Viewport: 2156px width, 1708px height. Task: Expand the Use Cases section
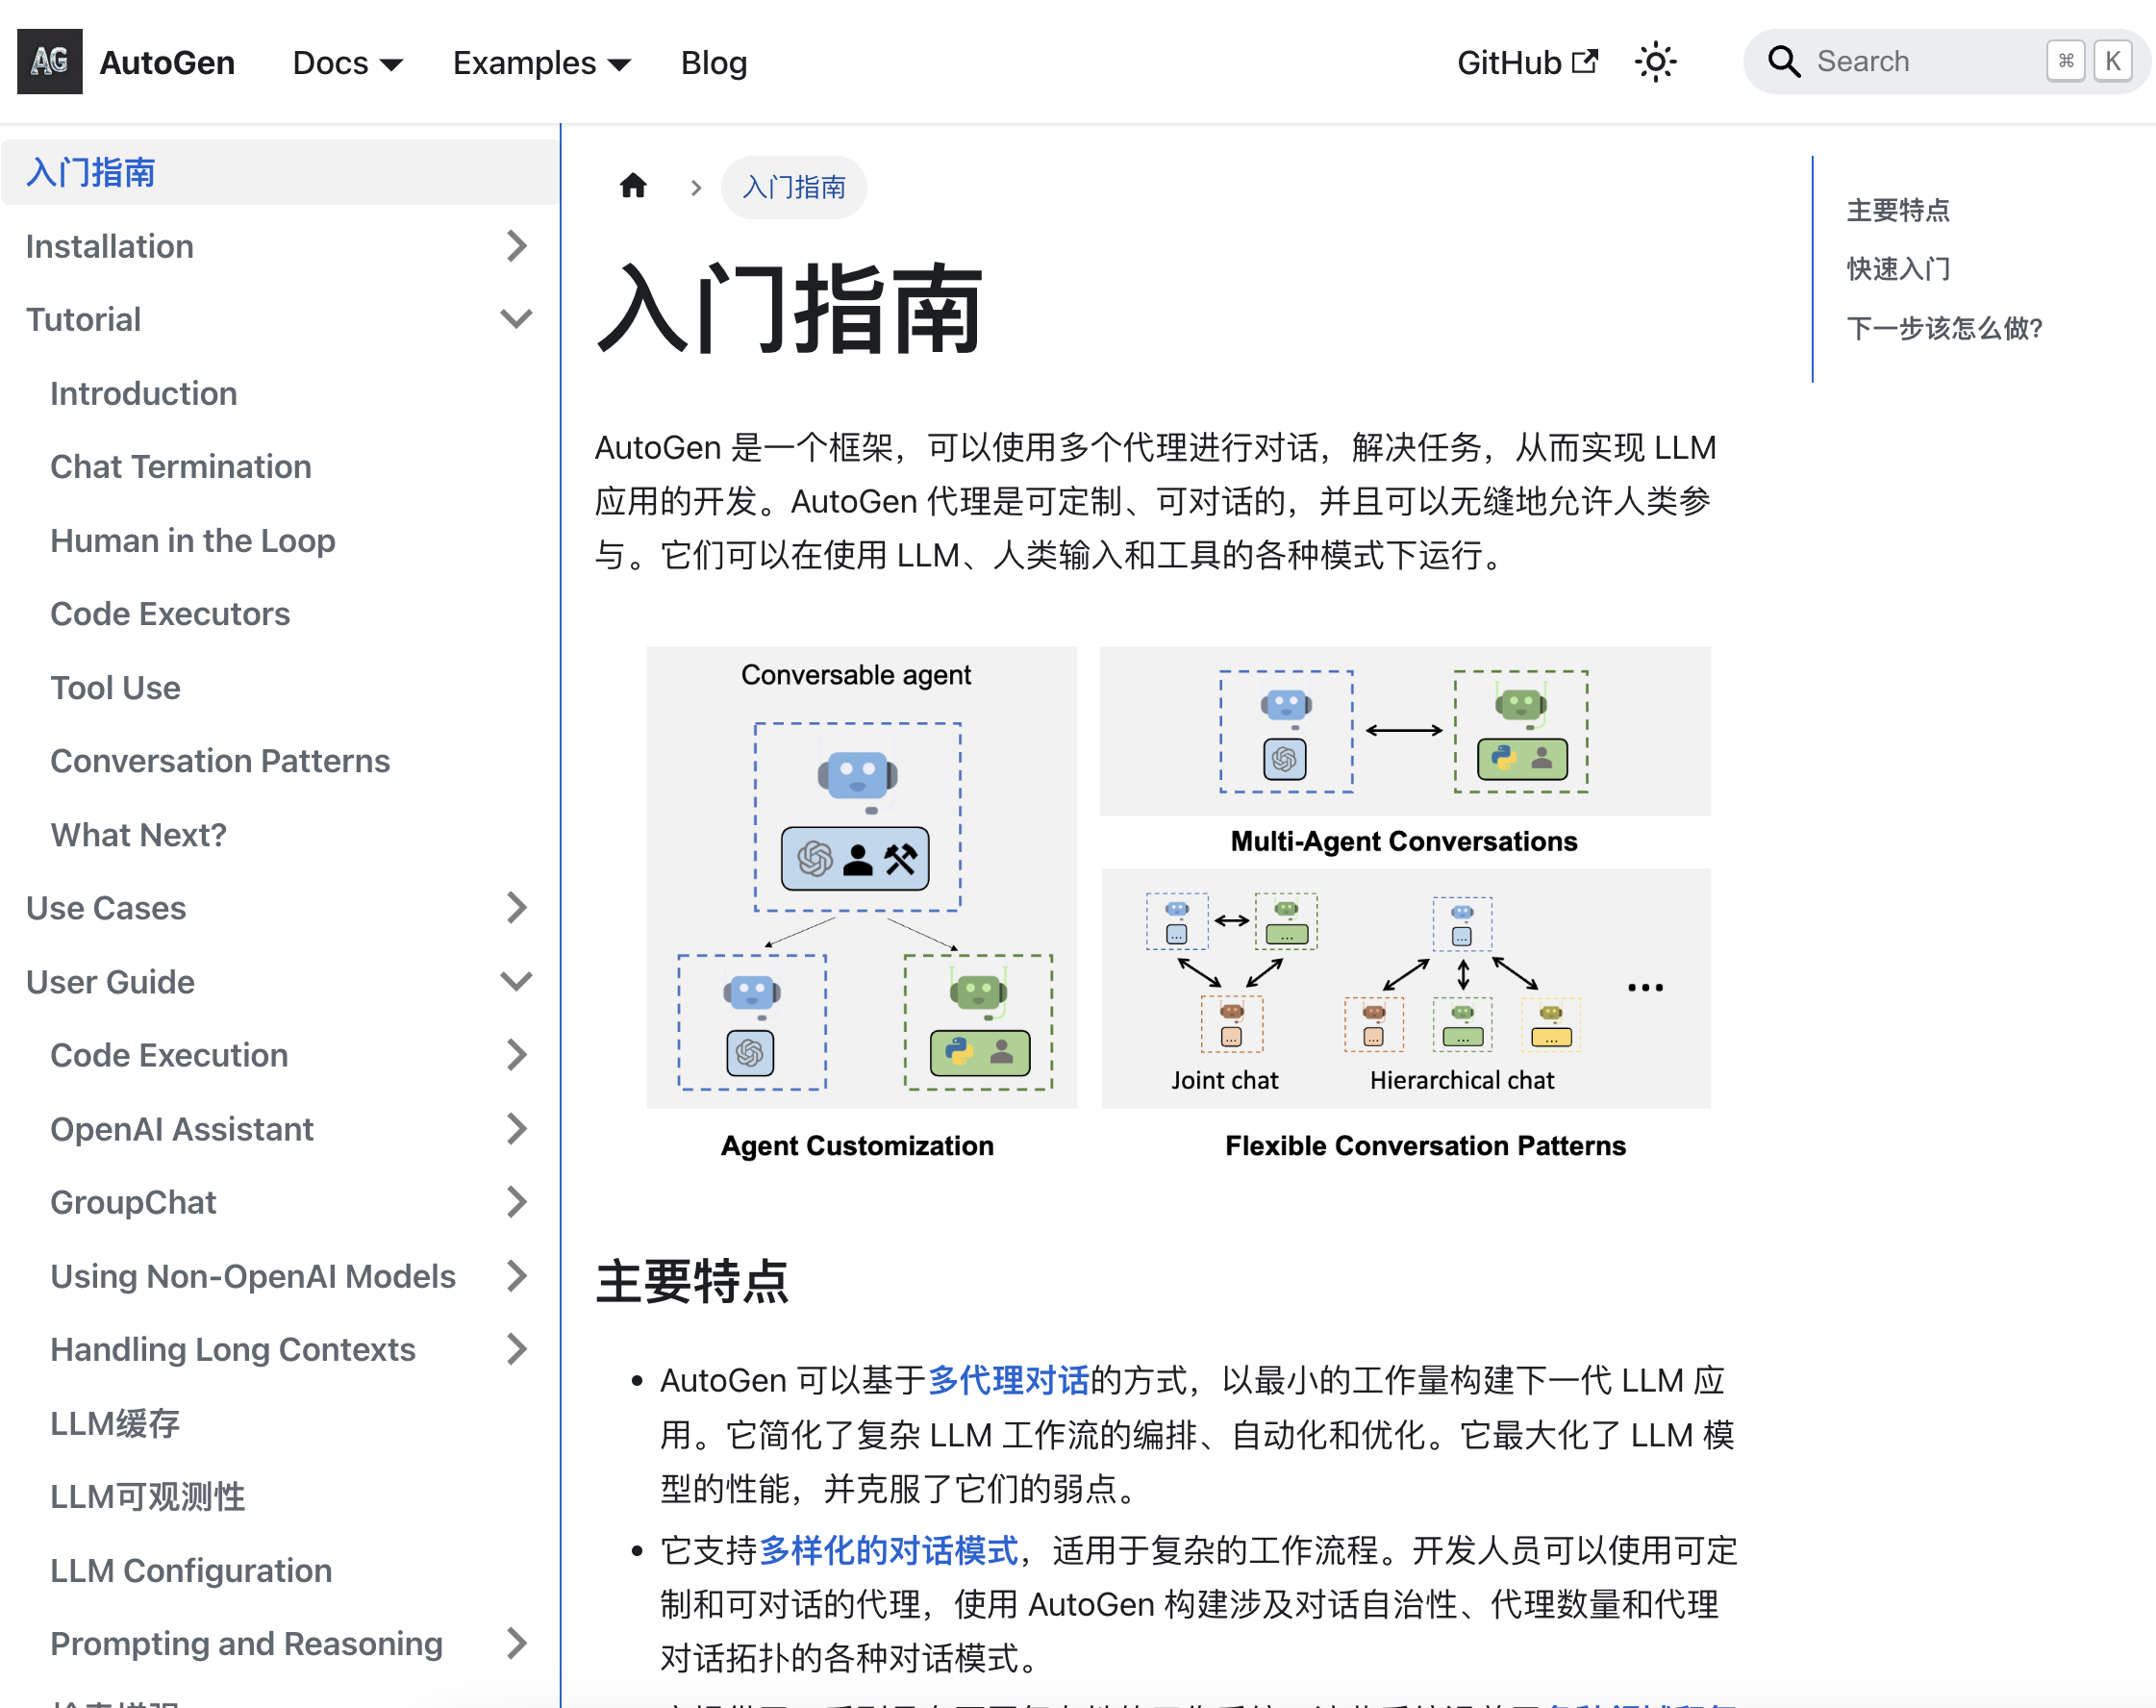tap(516, 907)
